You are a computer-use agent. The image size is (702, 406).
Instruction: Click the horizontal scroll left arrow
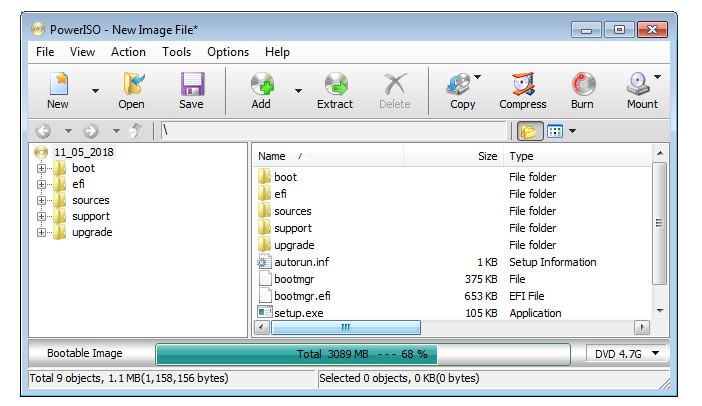[x=262, y=328]
